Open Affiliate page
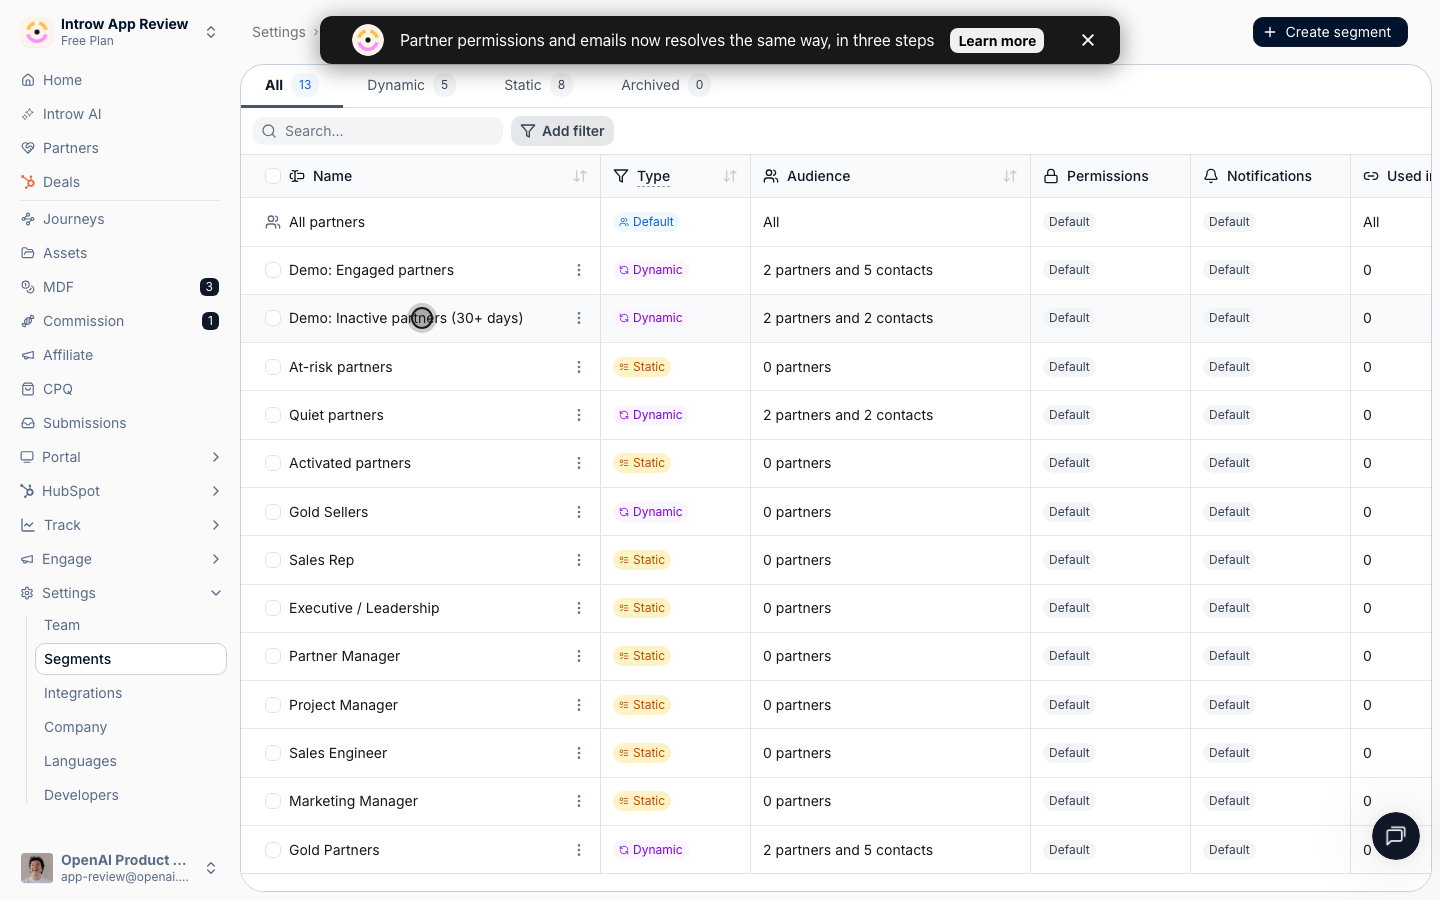The height and width of the screenshot is (900, 1440). 68,355
